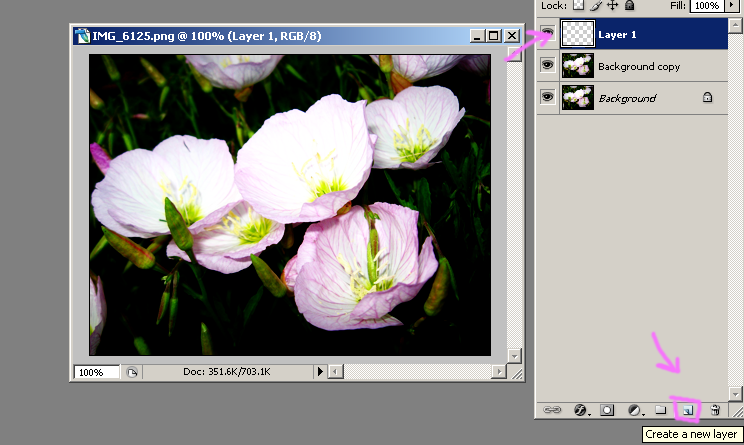
Task: Create a new group folder icon
Action: (660, 409)
